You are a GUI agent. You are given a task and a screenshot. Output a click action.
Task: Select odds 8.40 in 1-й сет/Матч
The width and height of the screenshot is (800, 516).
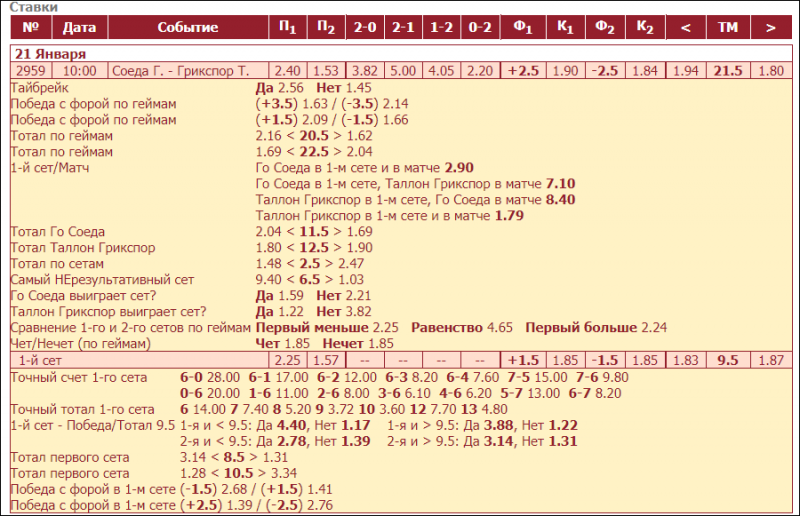point(561,200)
